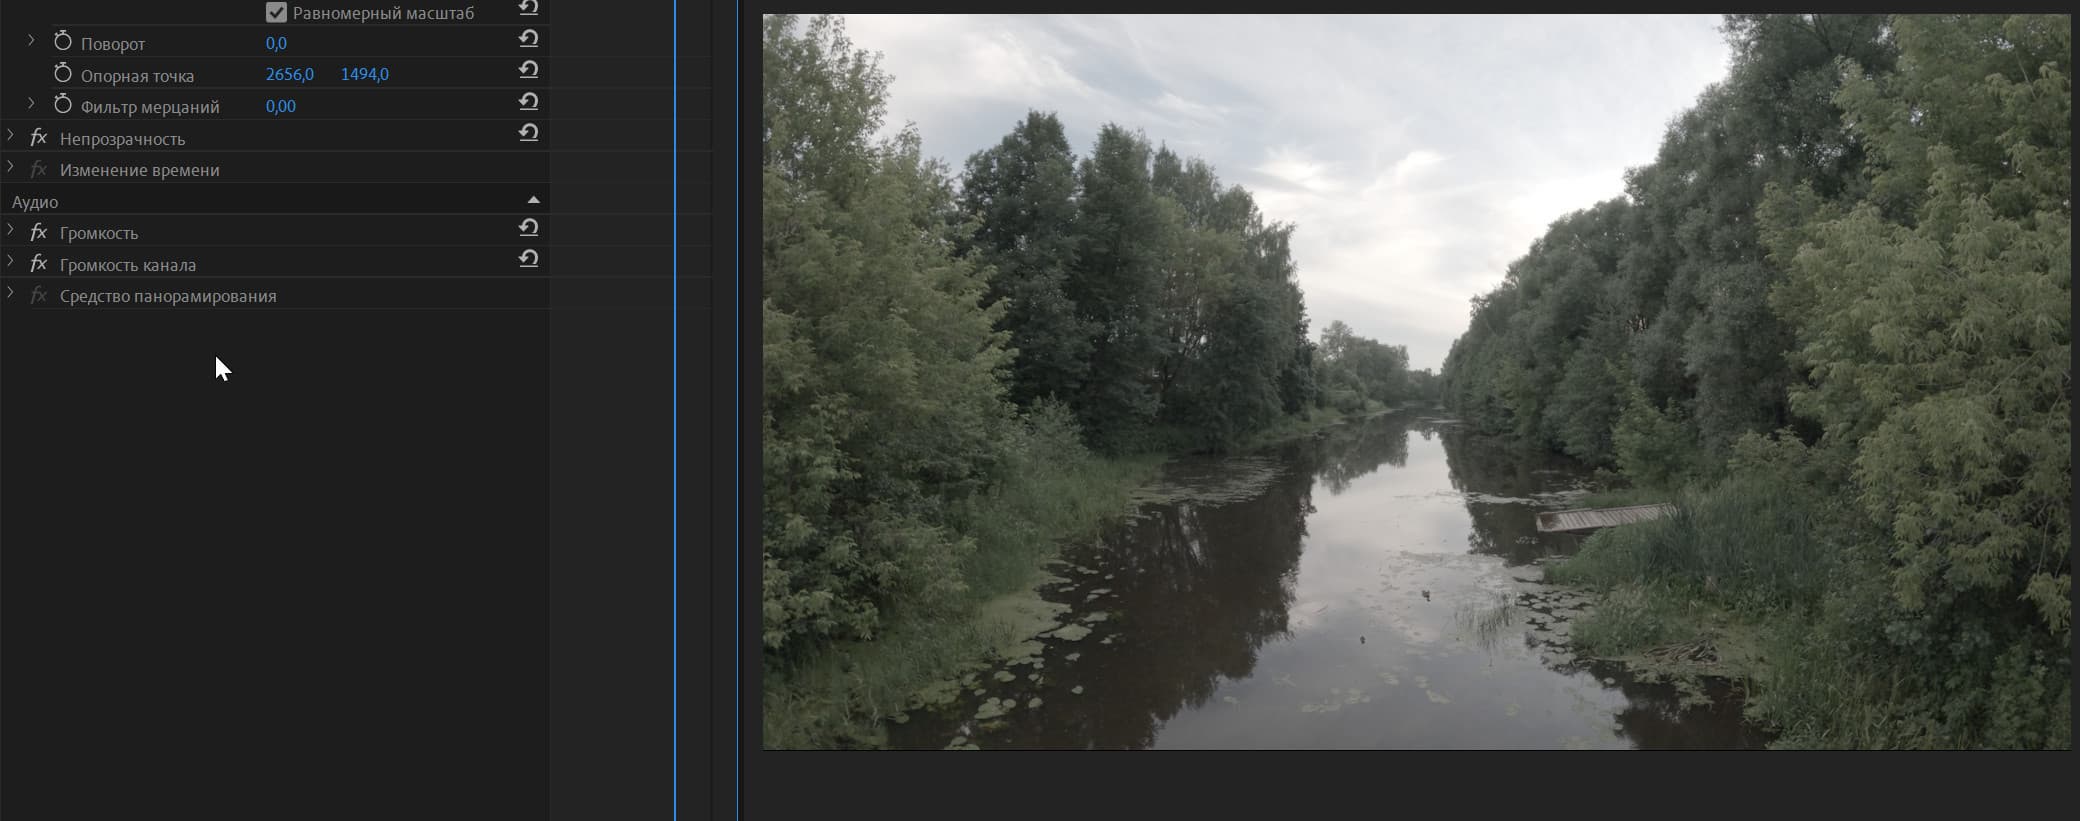Image resolution: width=2080 pixels, height=821 pixels.
Task: Toggle the Фильтр мерцаний stopwatch icon
Action: pos(63,104)
